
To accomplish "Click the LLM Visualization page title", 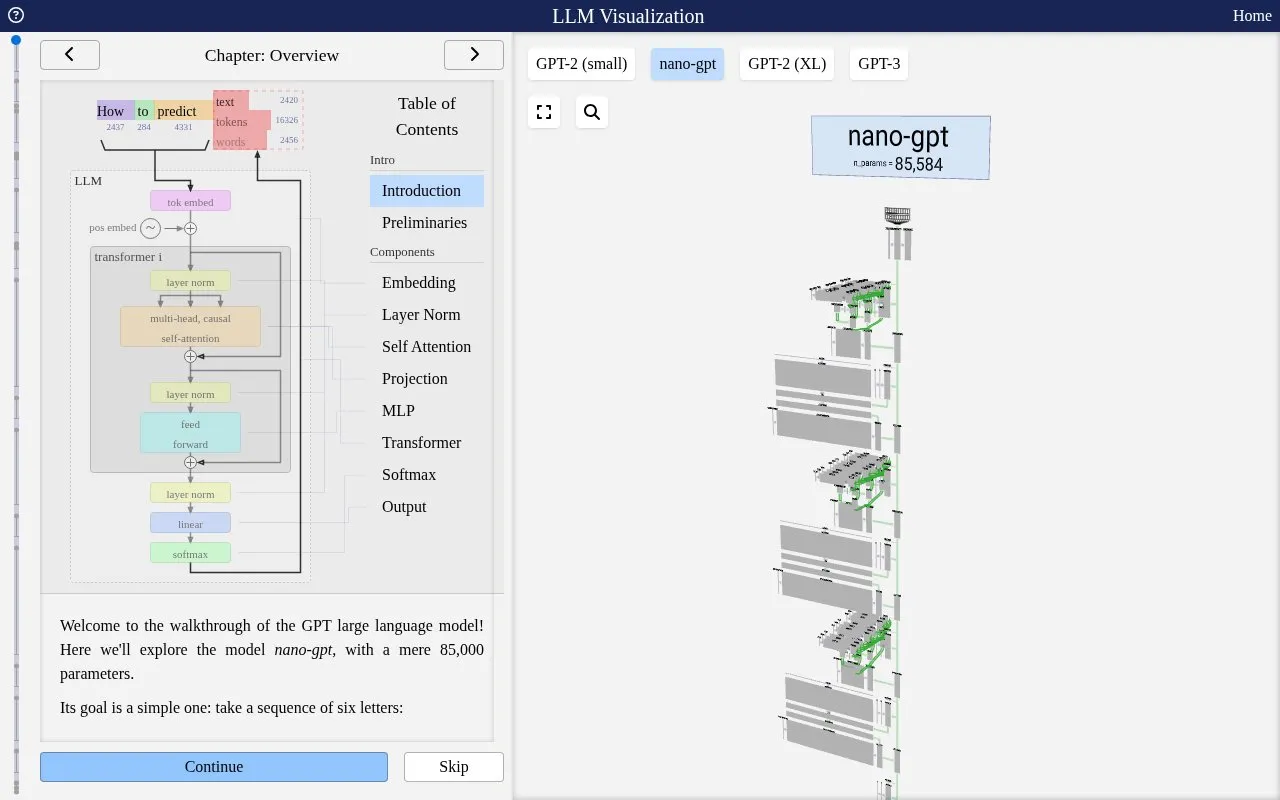I will click(x=628, y=16).
